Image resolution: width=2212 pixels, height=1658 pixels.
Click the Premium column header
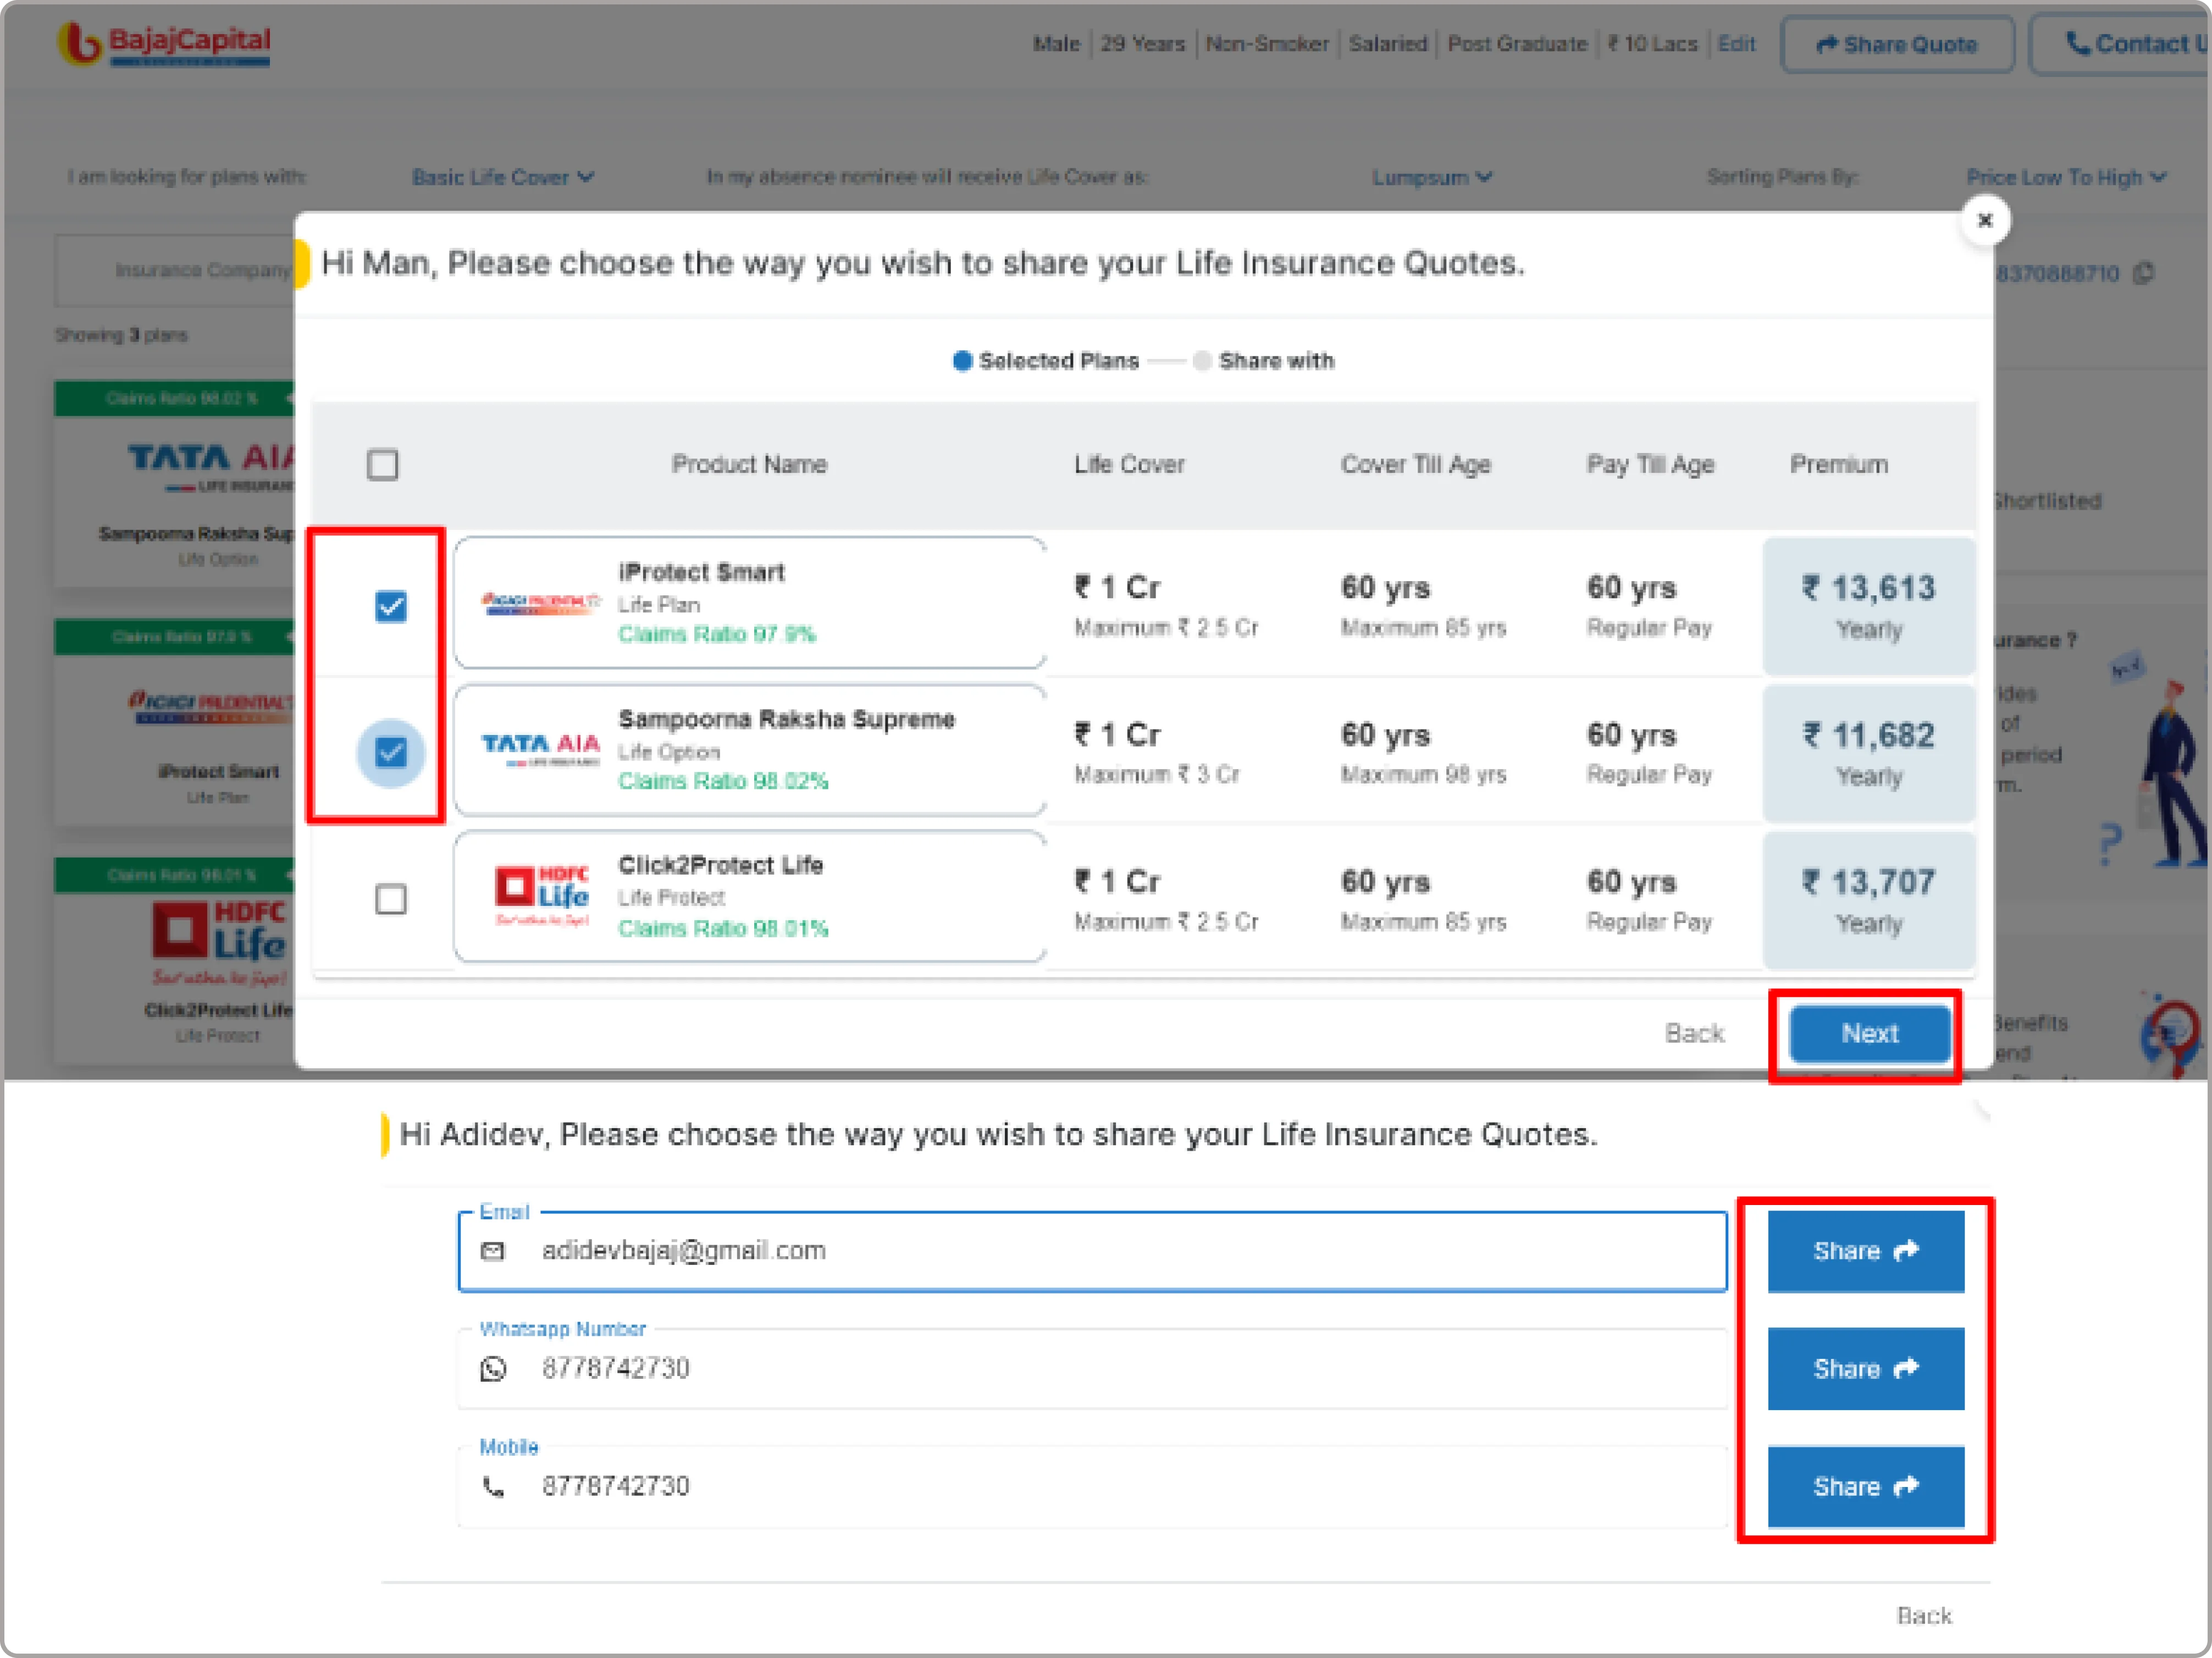pyautogui.click(x=1839, y=464)
